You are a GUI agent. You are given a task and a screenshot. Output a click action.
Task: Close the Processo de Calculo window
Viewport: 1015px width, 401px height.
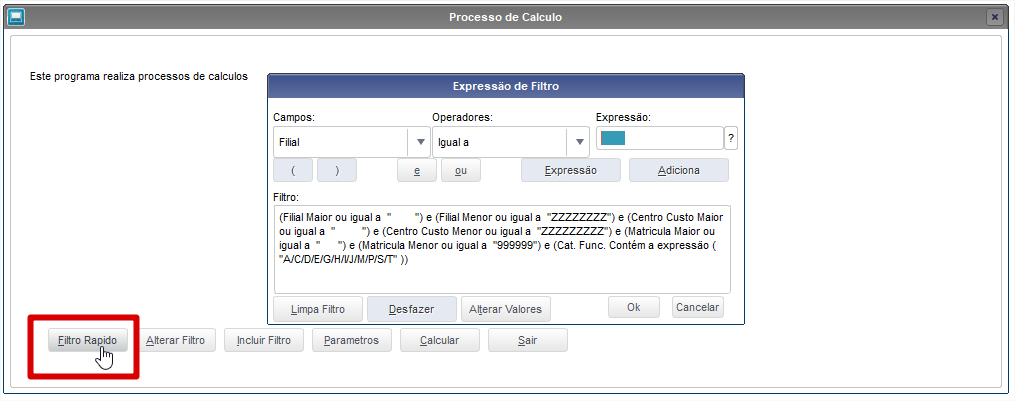(x=995, y=17)
